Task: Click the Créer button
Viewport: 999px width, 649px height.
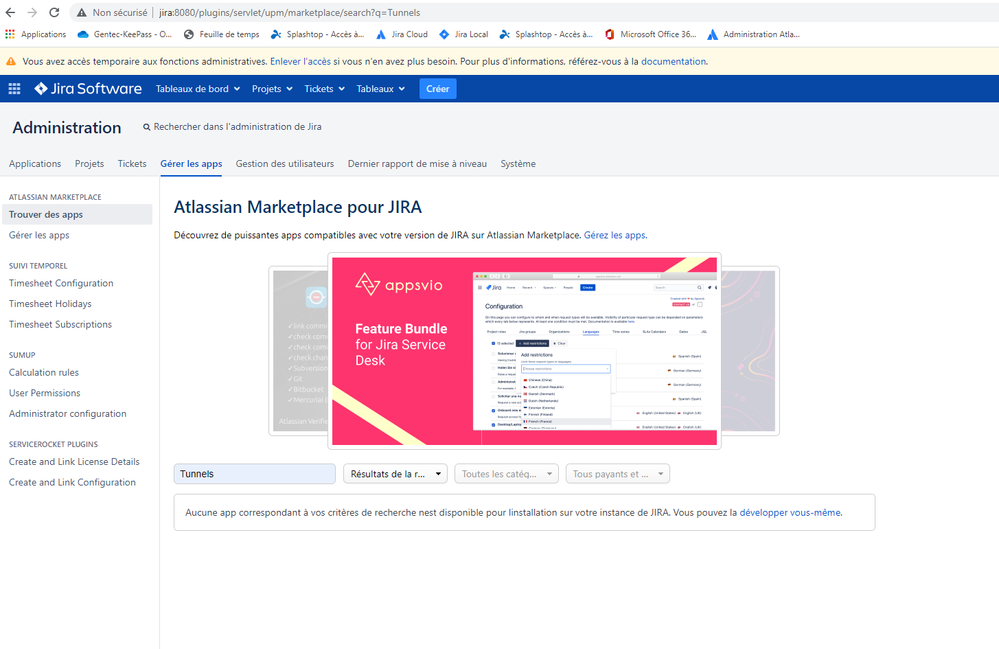Action: click(x=438, y=89)
